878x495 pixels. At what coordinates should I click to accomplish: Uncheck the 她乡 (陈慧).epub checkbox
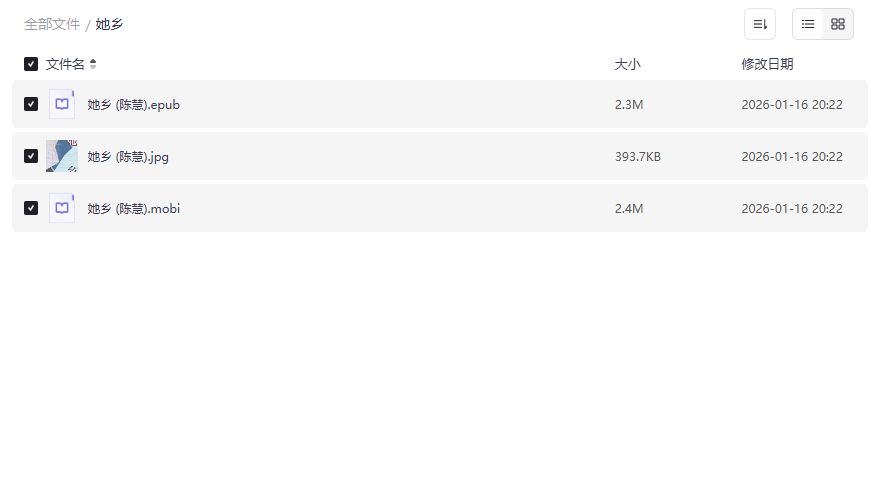tap(31, 104)
